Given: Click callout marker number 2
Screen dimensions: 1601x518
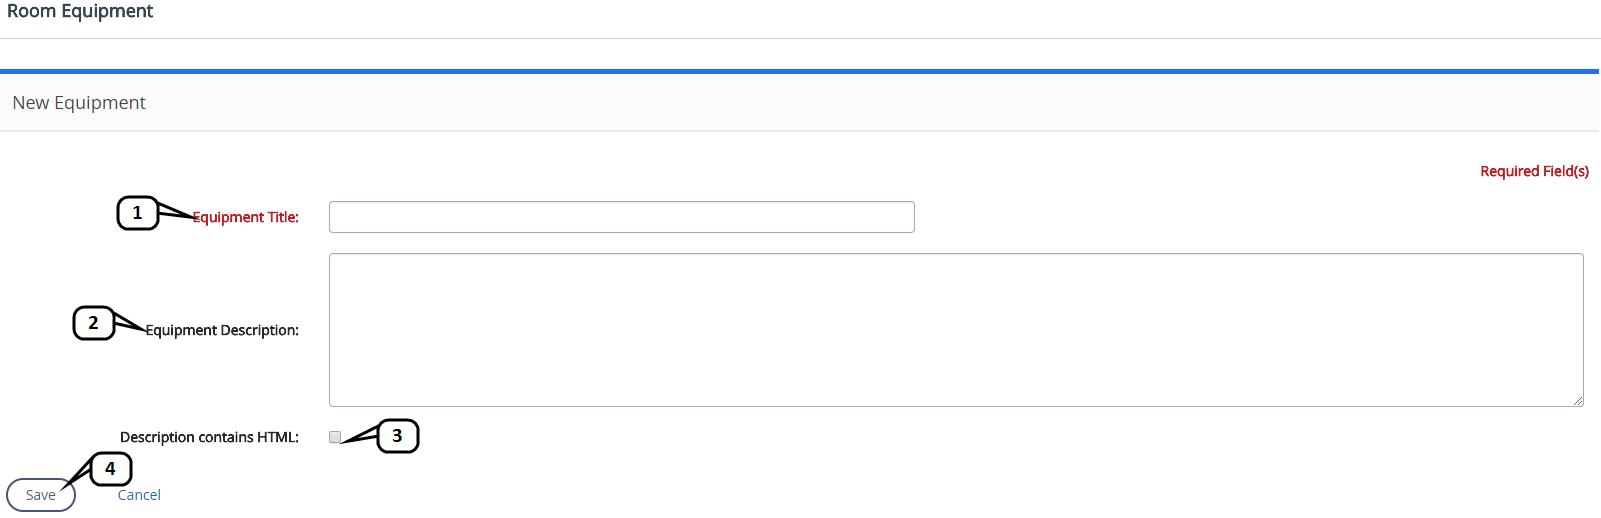Looking at the screenshot, I should [94, 323].
